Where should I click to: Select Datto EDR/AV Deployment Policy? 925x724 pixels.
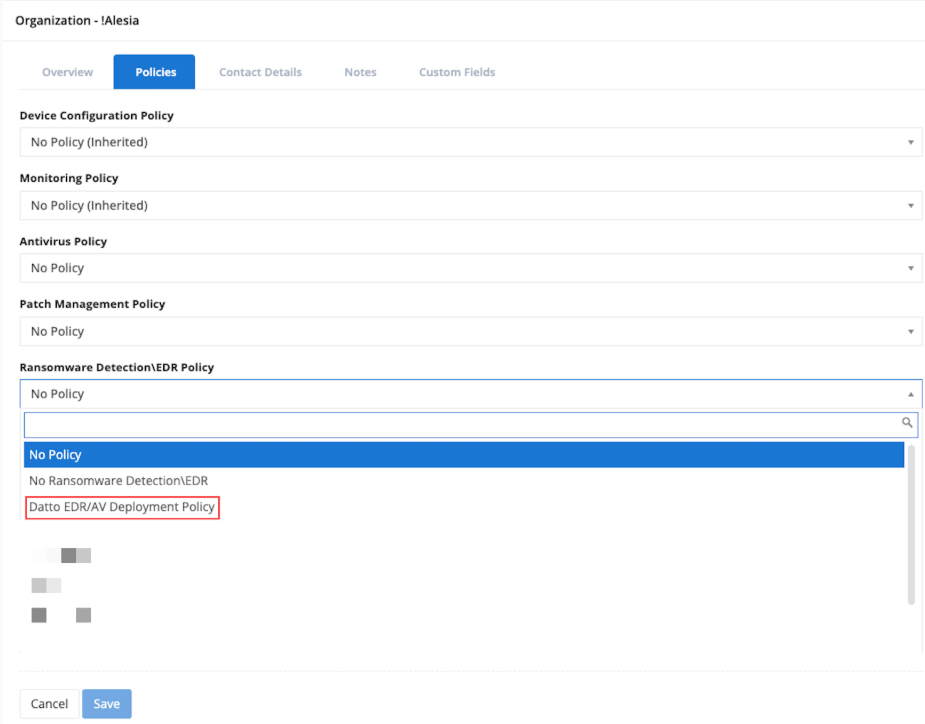click(122, 507)
